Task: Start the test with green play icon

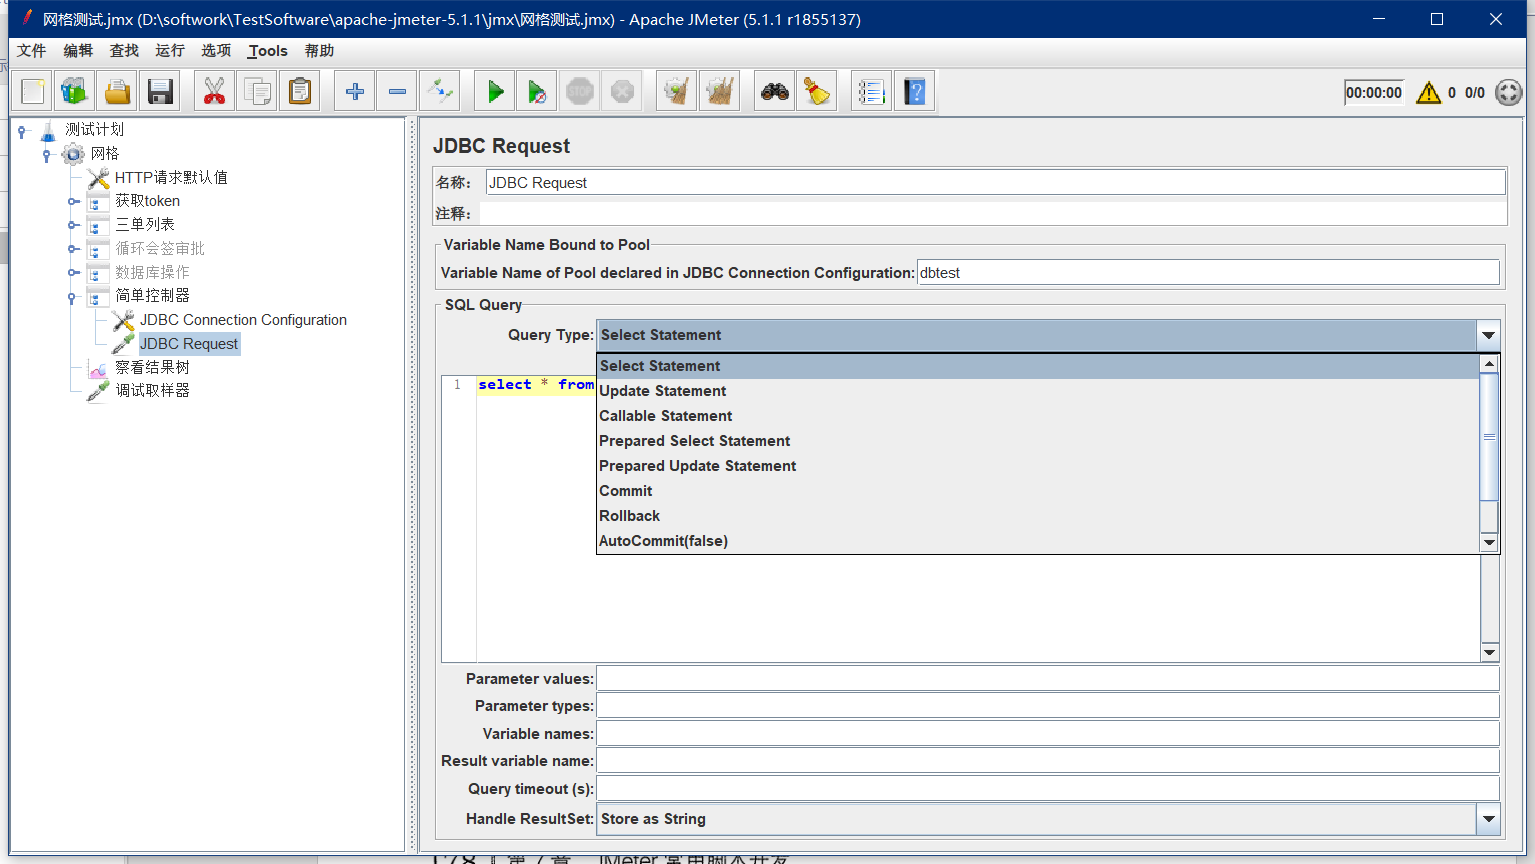Action: click(495, 92)
